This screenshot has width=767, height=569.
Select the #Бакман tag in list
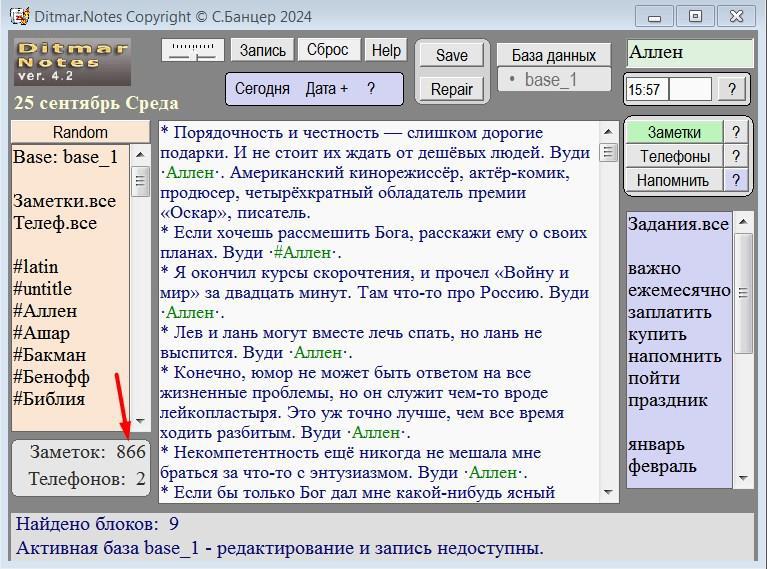[x=50, y=355]
